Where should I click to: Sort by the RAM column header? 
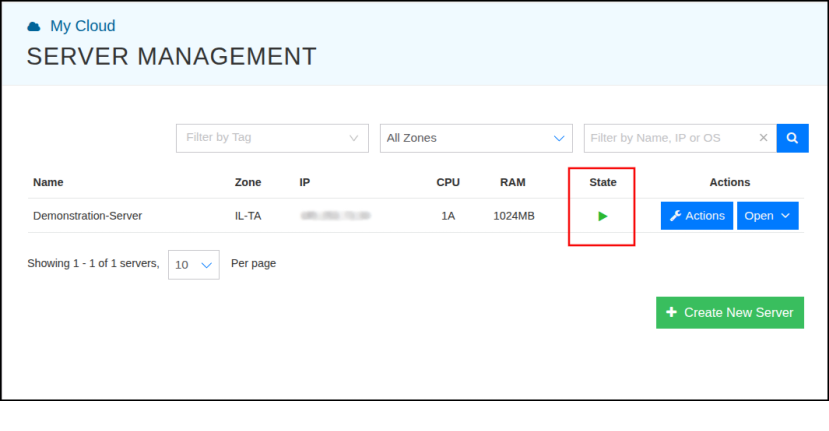click(513, 182)
